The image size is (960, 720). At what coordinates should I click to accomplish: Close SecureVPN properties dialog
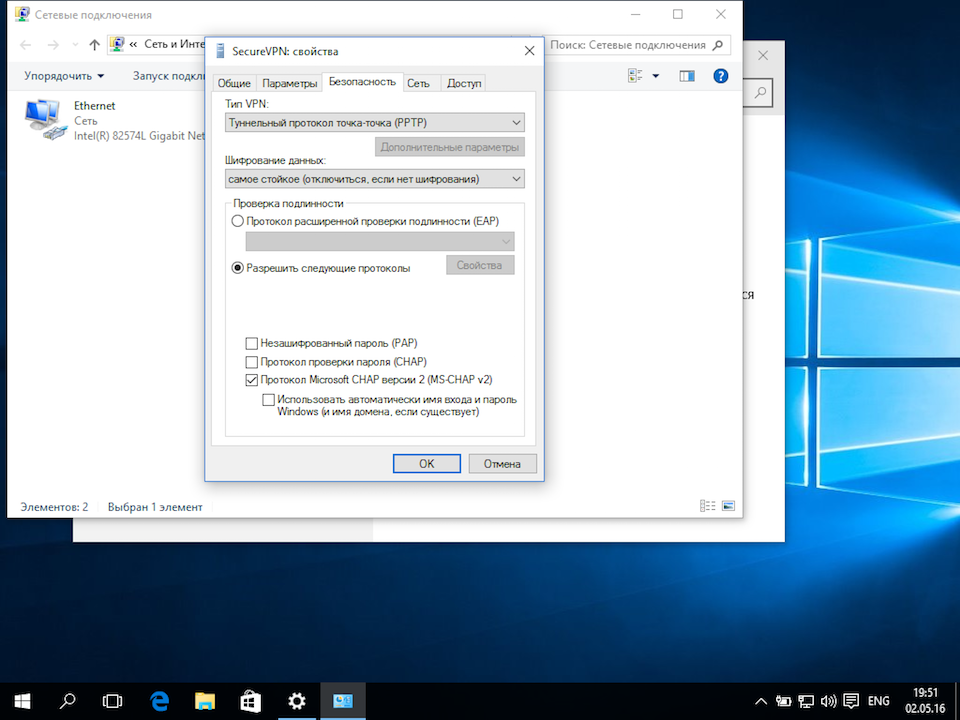[530, 51]
